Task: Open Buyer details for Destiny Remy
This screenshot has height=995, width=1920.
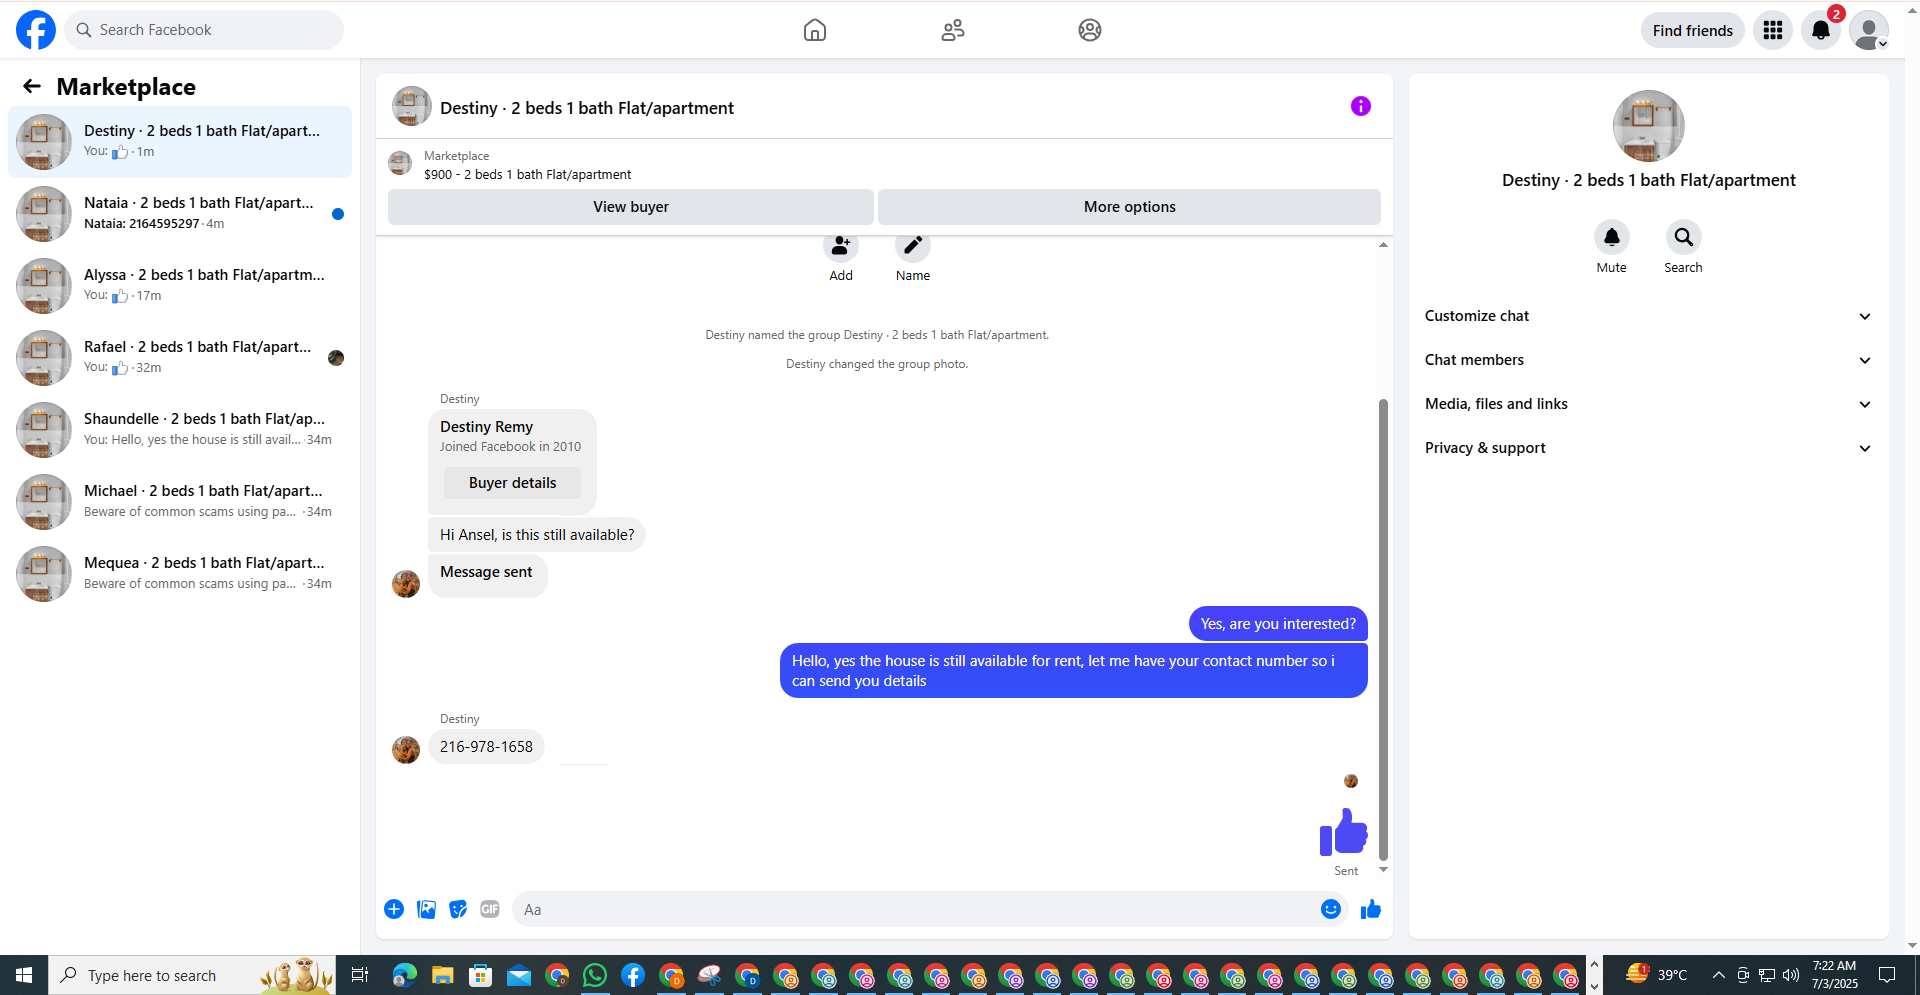Action: pos(513,483)
